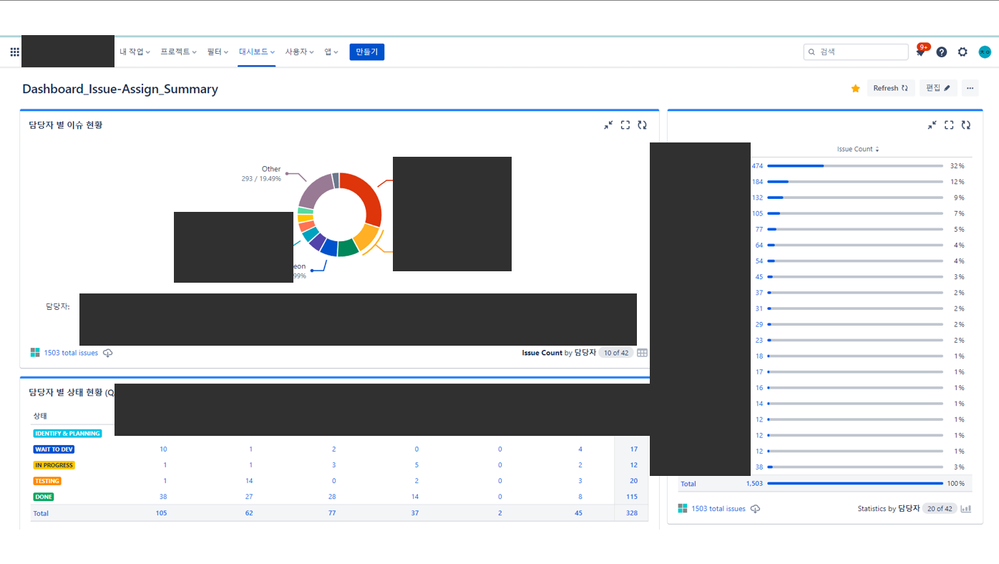Click the 115 total in the DONE row
999x564 pixels.
point(631,497)
